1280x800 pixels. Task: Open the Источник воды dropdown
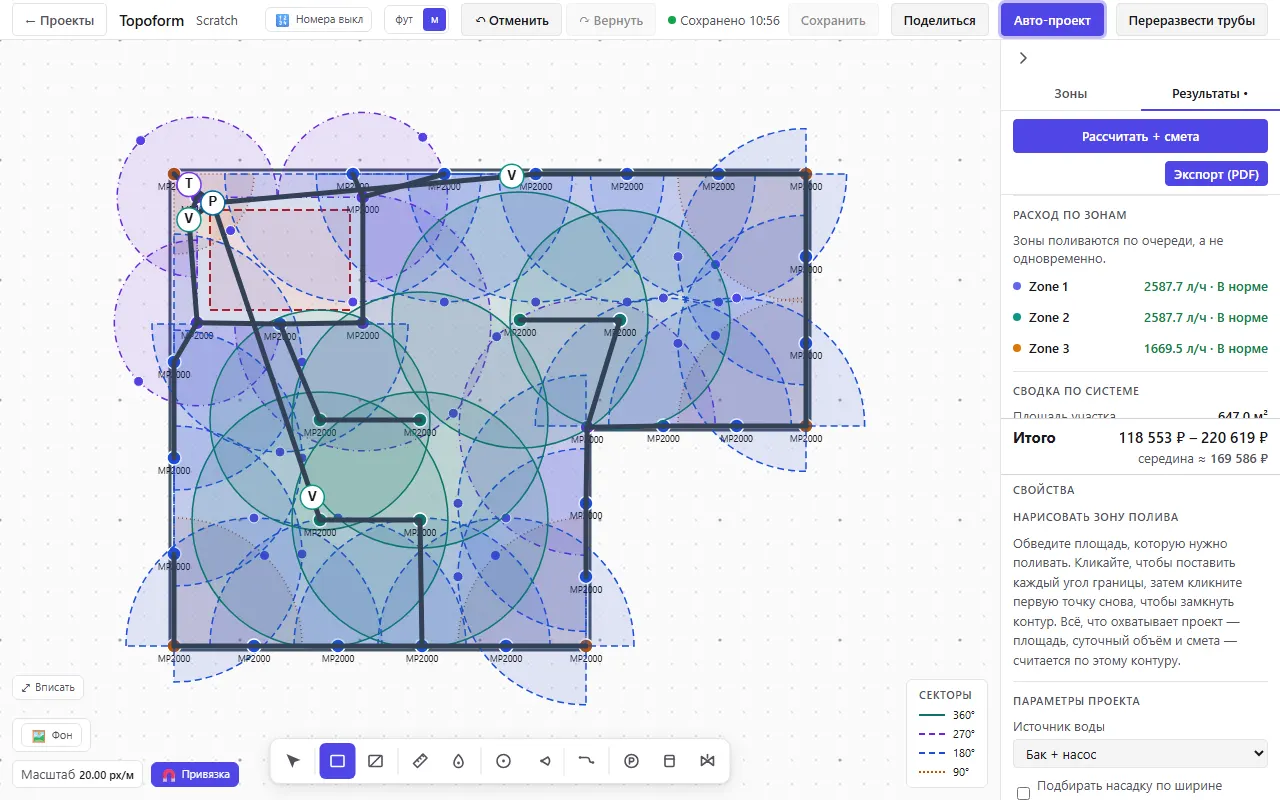coord(1140,754)
